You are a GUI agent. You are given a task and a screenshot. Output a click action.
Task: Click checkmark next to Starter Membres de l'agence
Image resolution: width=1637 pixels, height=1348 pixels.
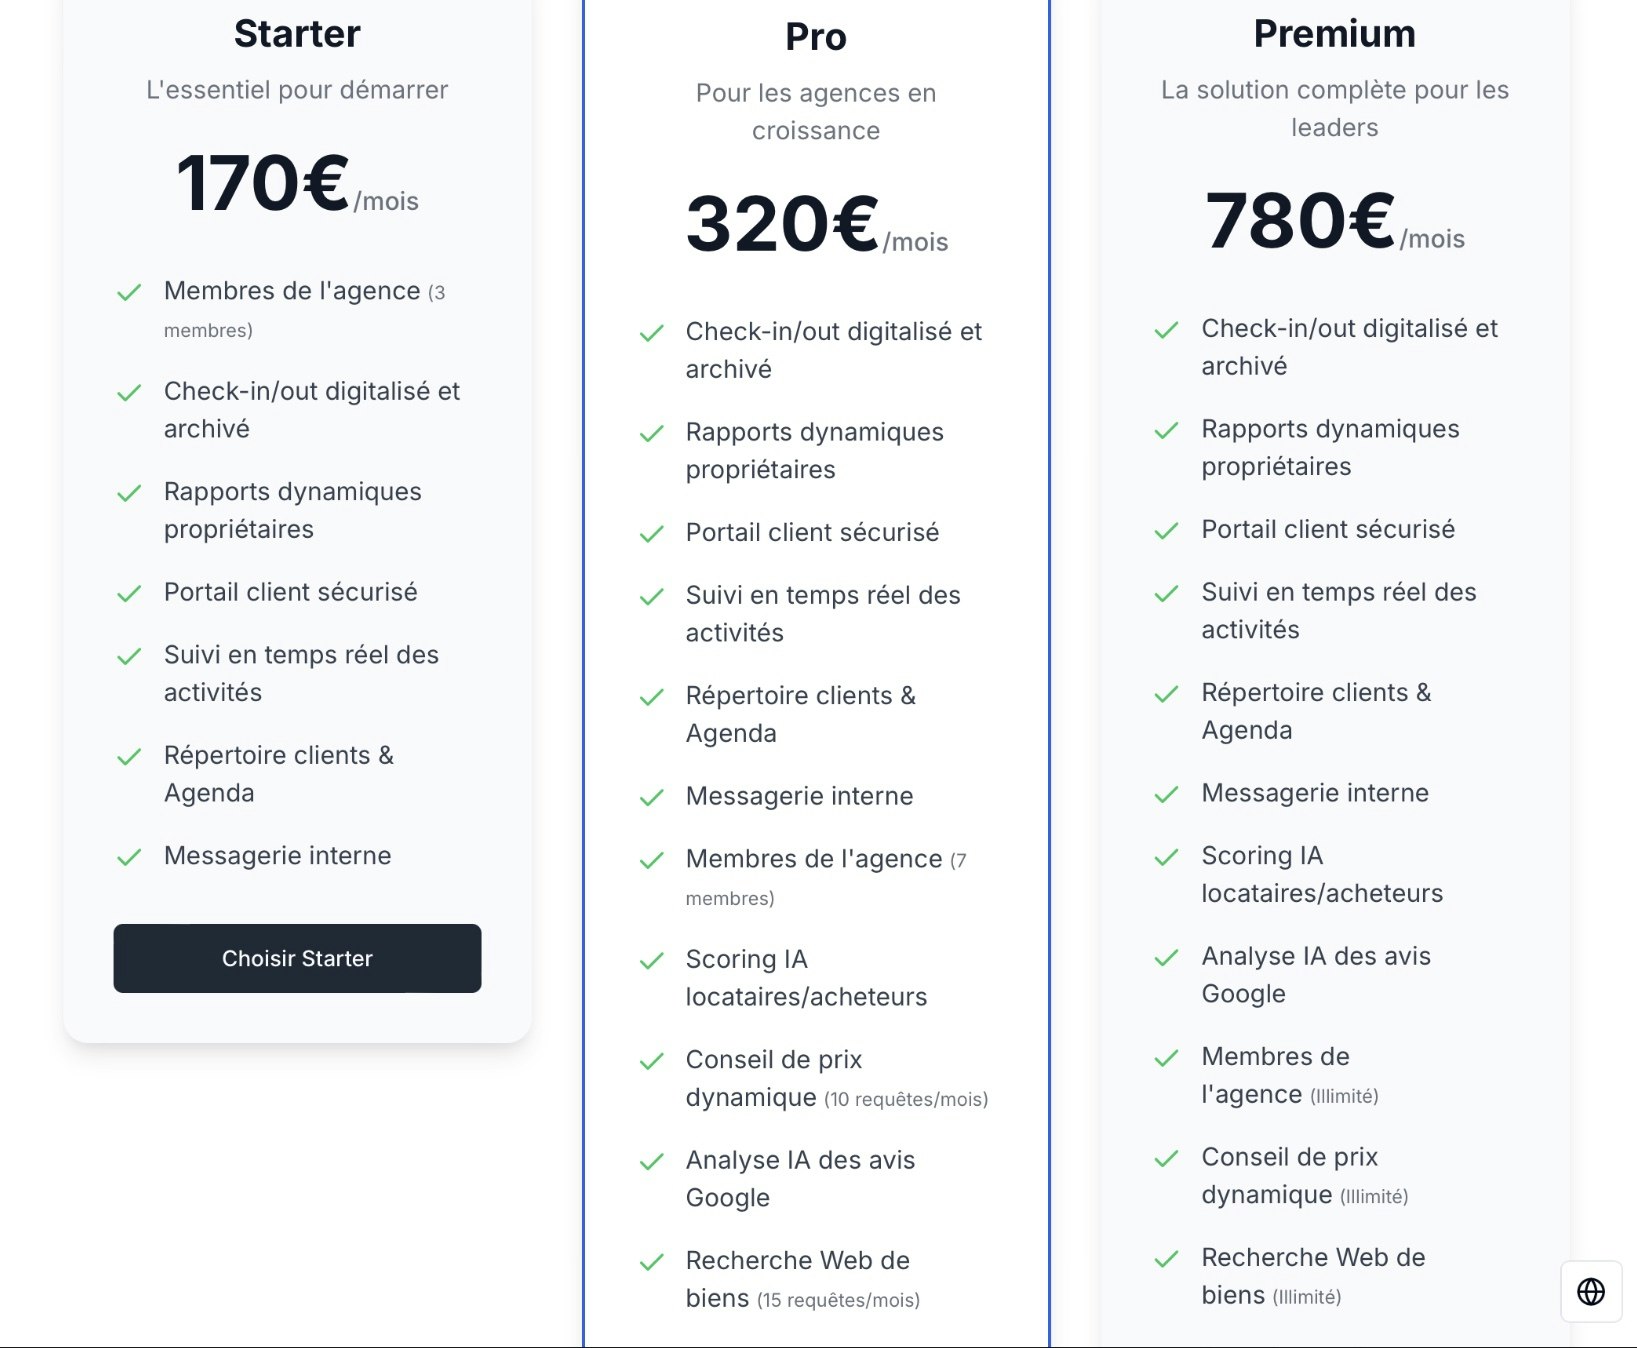click(x=129, y=293)
